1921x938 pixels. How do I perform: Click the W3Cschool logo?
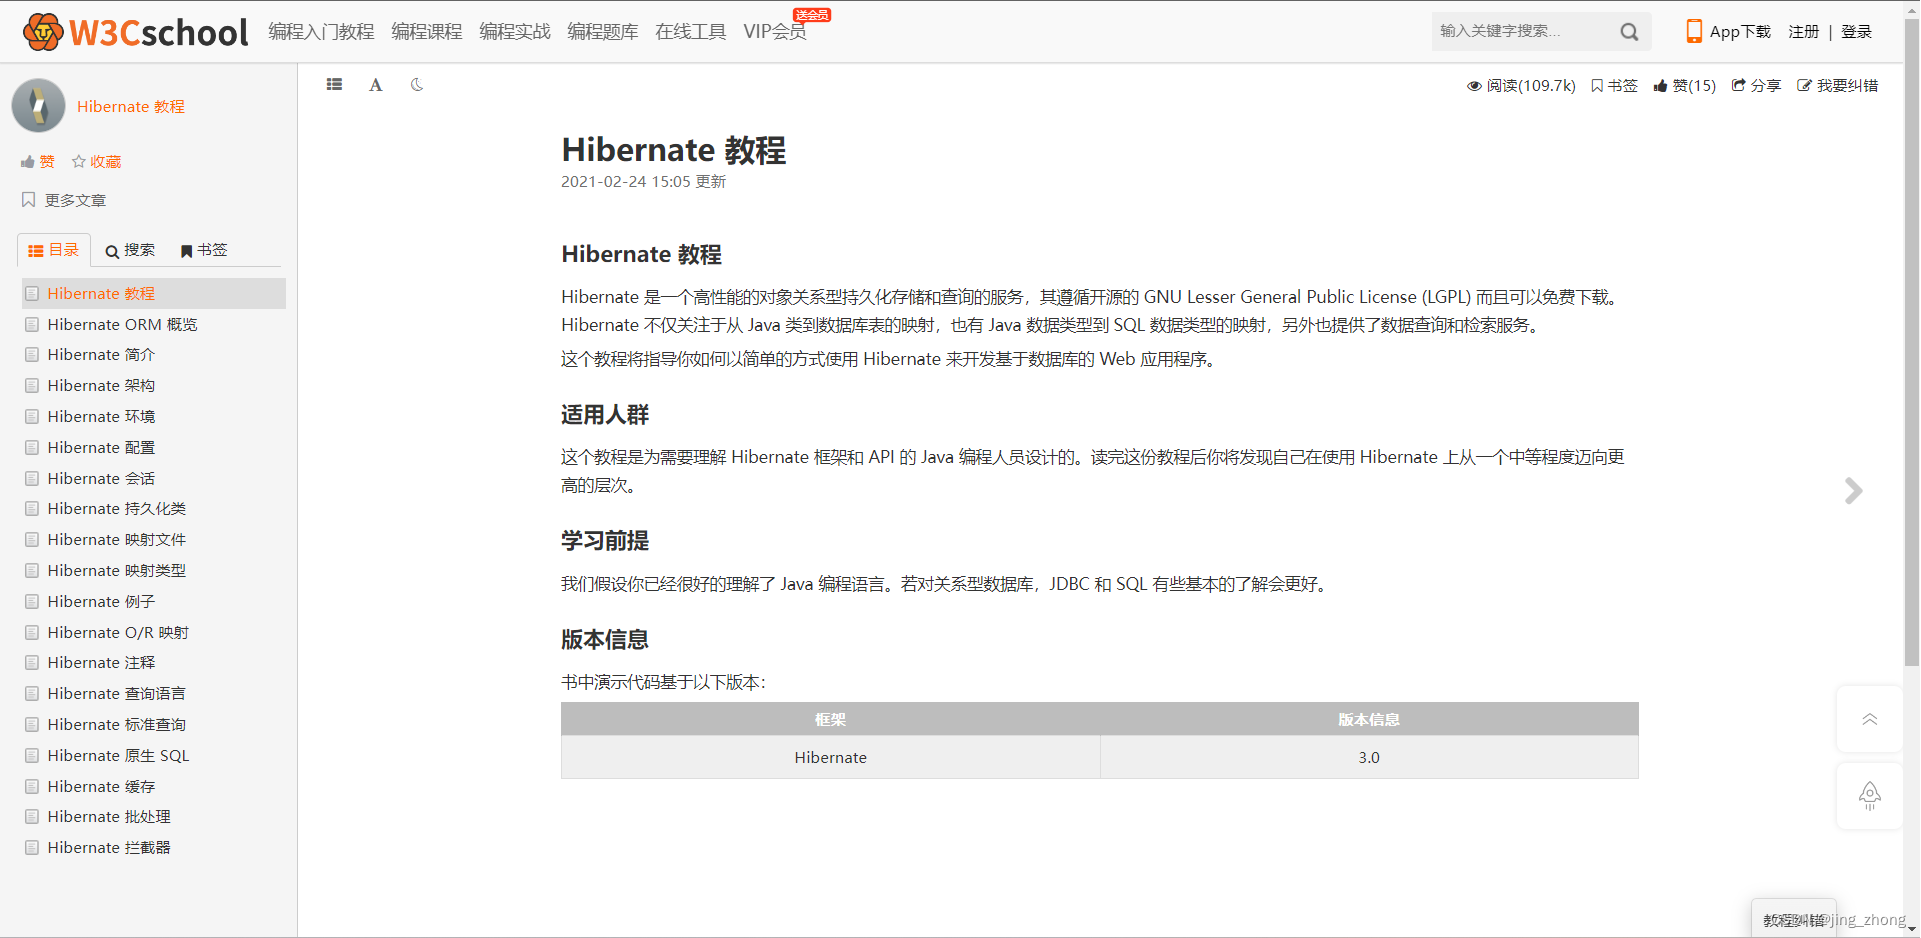[x=135, y=32]
